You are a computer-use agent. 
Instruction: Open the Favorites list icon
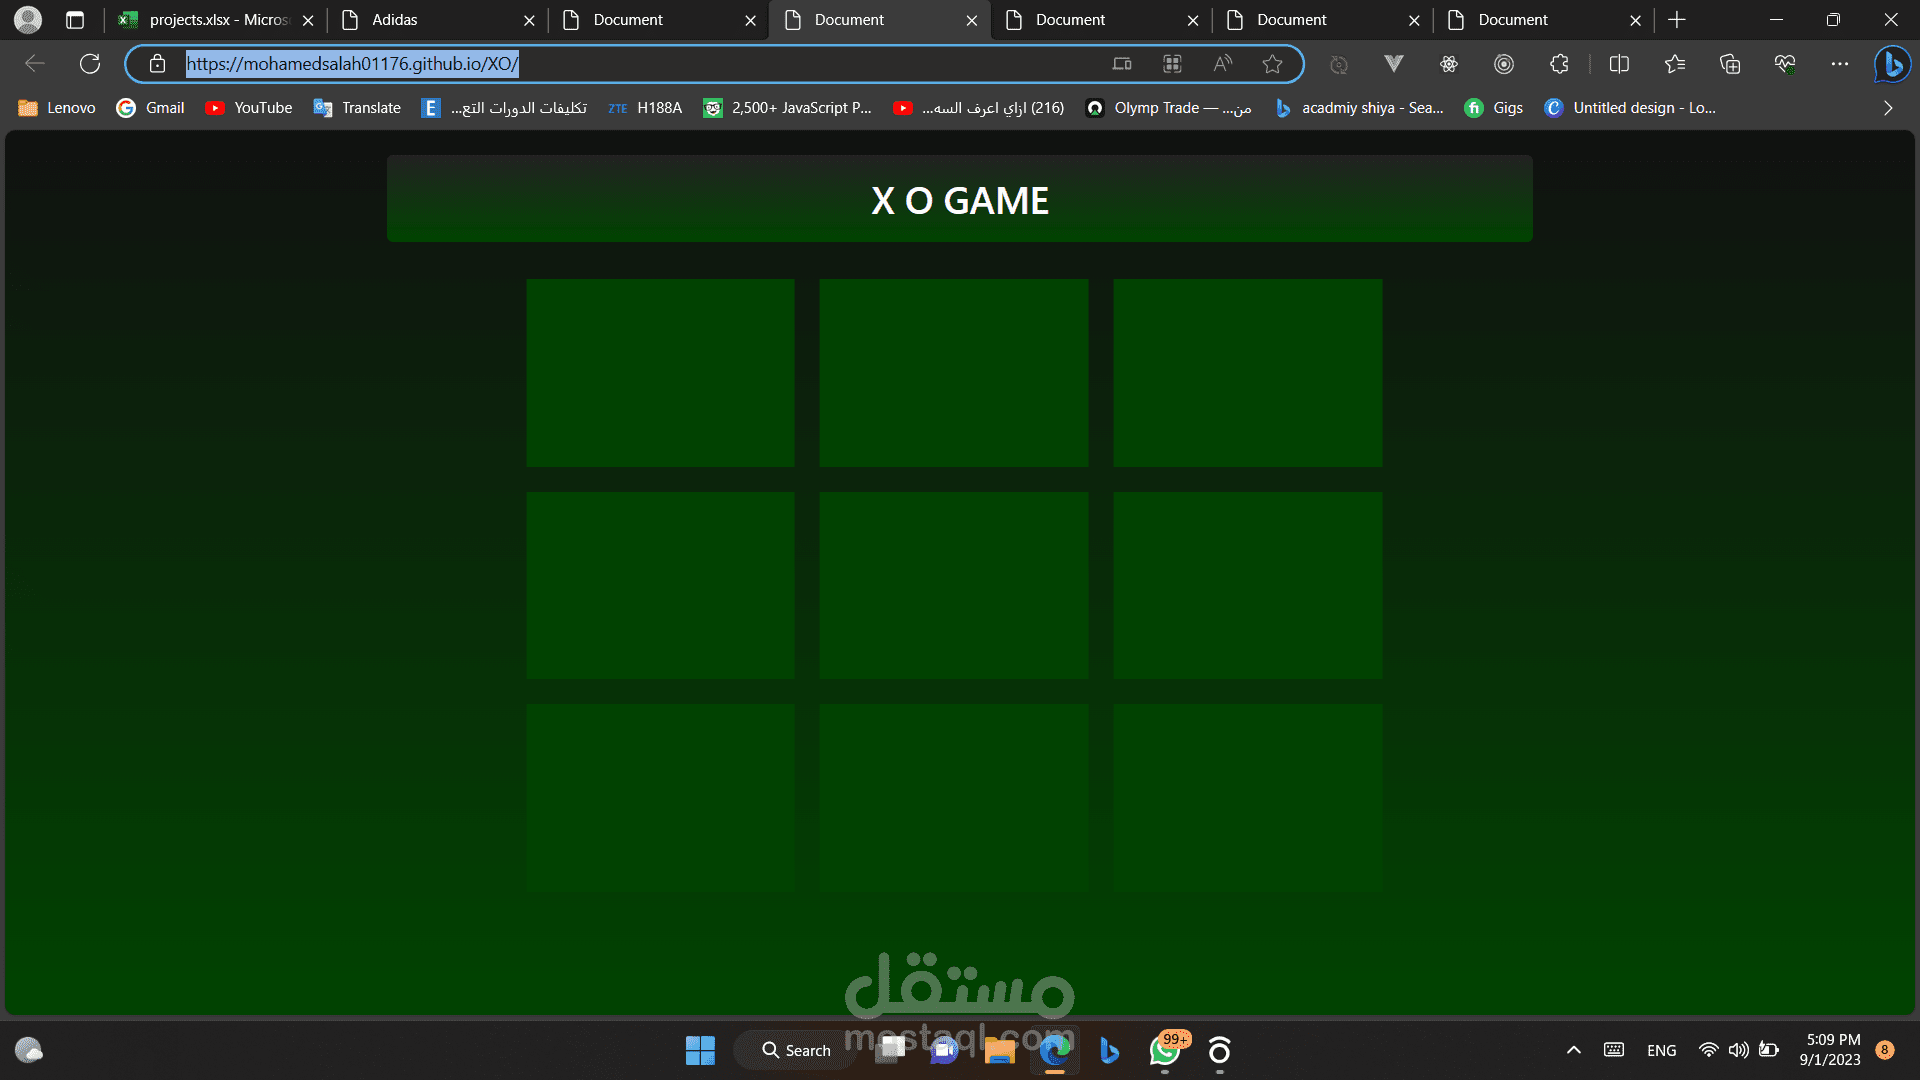tap(1675, 64)
